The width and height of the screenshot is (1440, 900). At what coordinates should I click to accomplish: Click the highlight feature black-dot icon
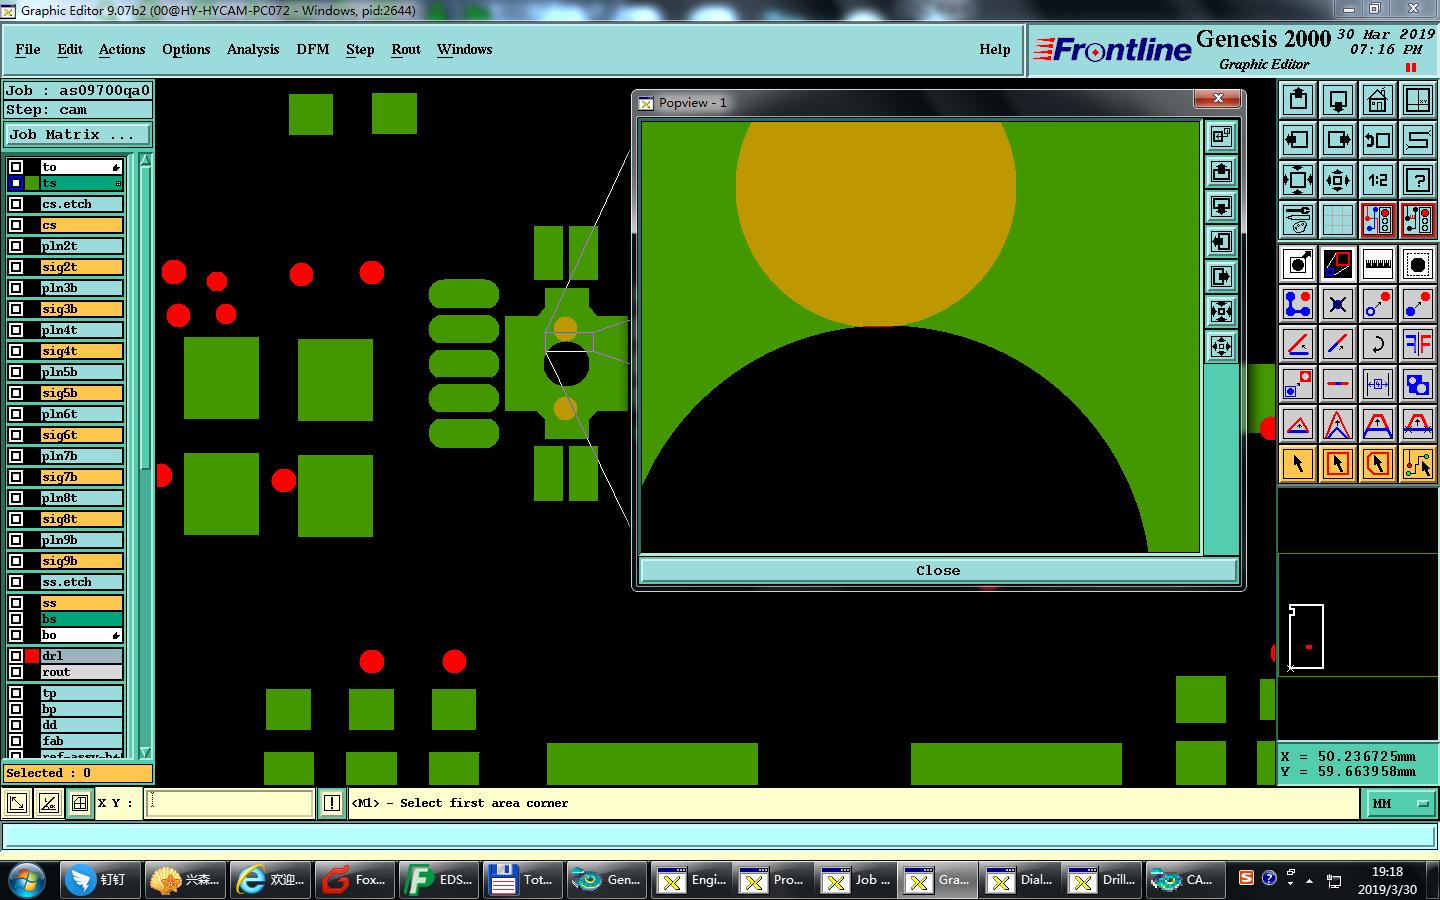click(x=1418, y=264)
